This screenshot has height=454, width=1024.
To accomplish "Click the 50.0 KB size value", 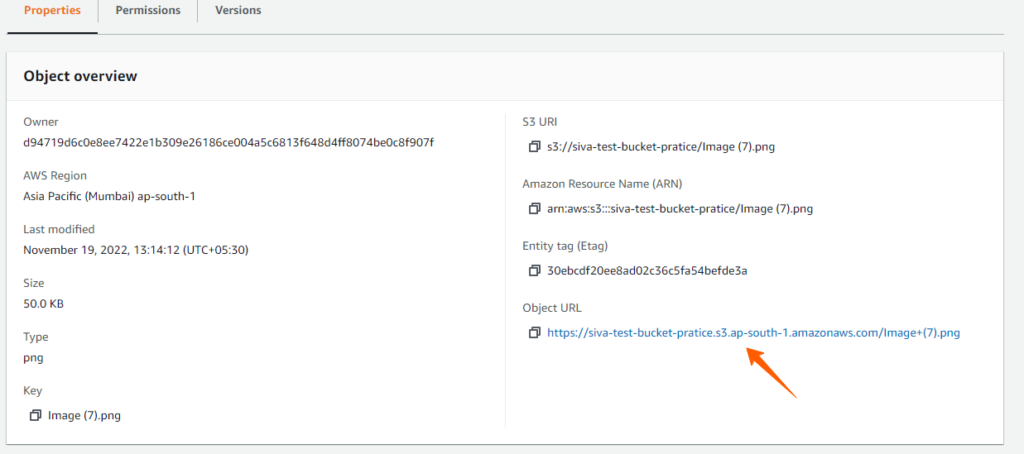I will 43,304.
